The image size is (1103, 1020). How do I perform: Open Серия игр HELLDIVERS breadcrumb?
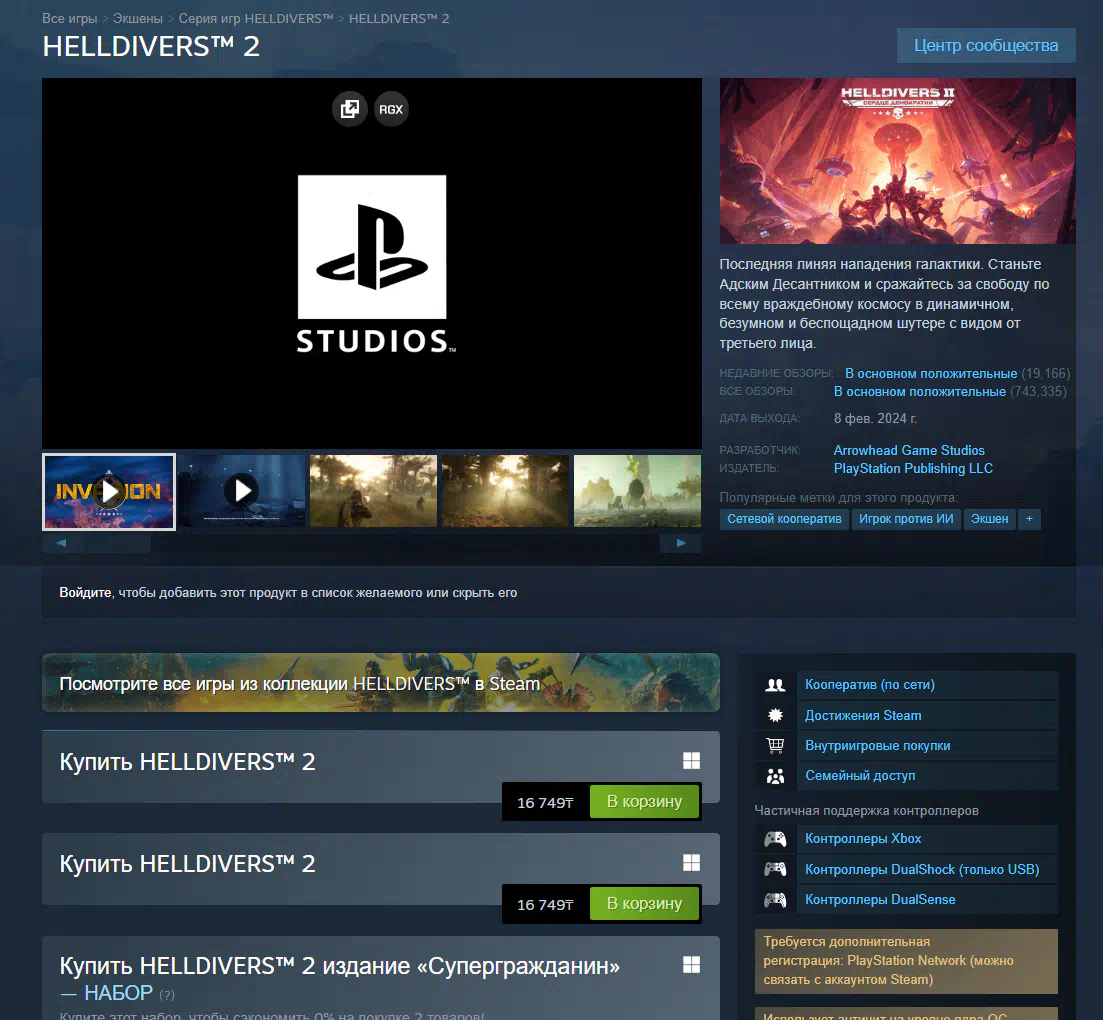(x=256, y=18)
